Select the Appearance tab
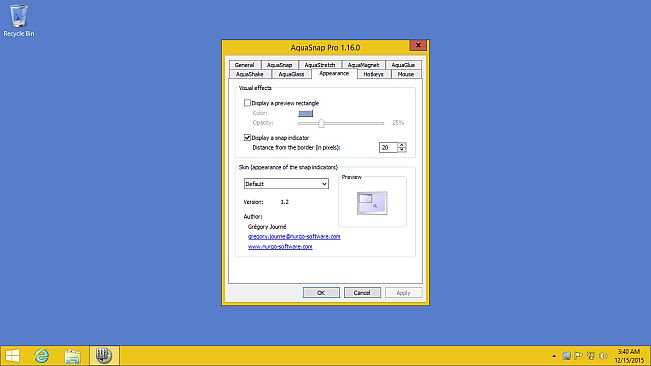The image size is (651, 366). pyautogui.click(x=334, y=73)
